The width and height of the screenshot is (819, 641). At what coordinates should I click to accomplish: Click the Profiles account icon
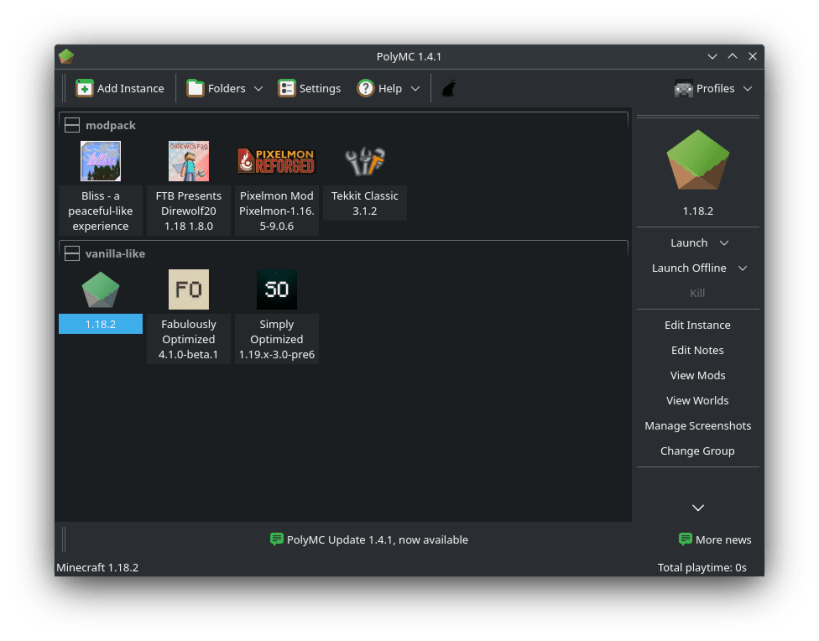tap(683, 89)
